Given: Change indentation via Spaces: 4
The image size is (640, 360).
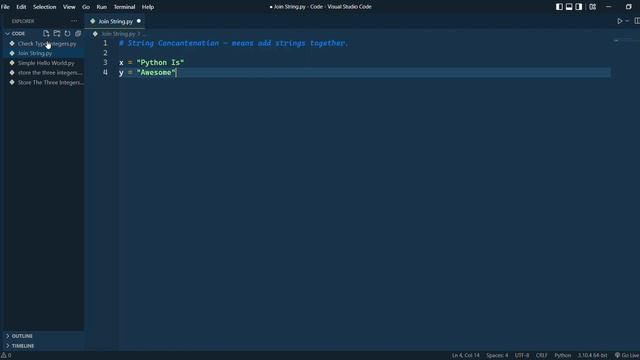Looking at the screenshot, I should click(x=497, y=356).
